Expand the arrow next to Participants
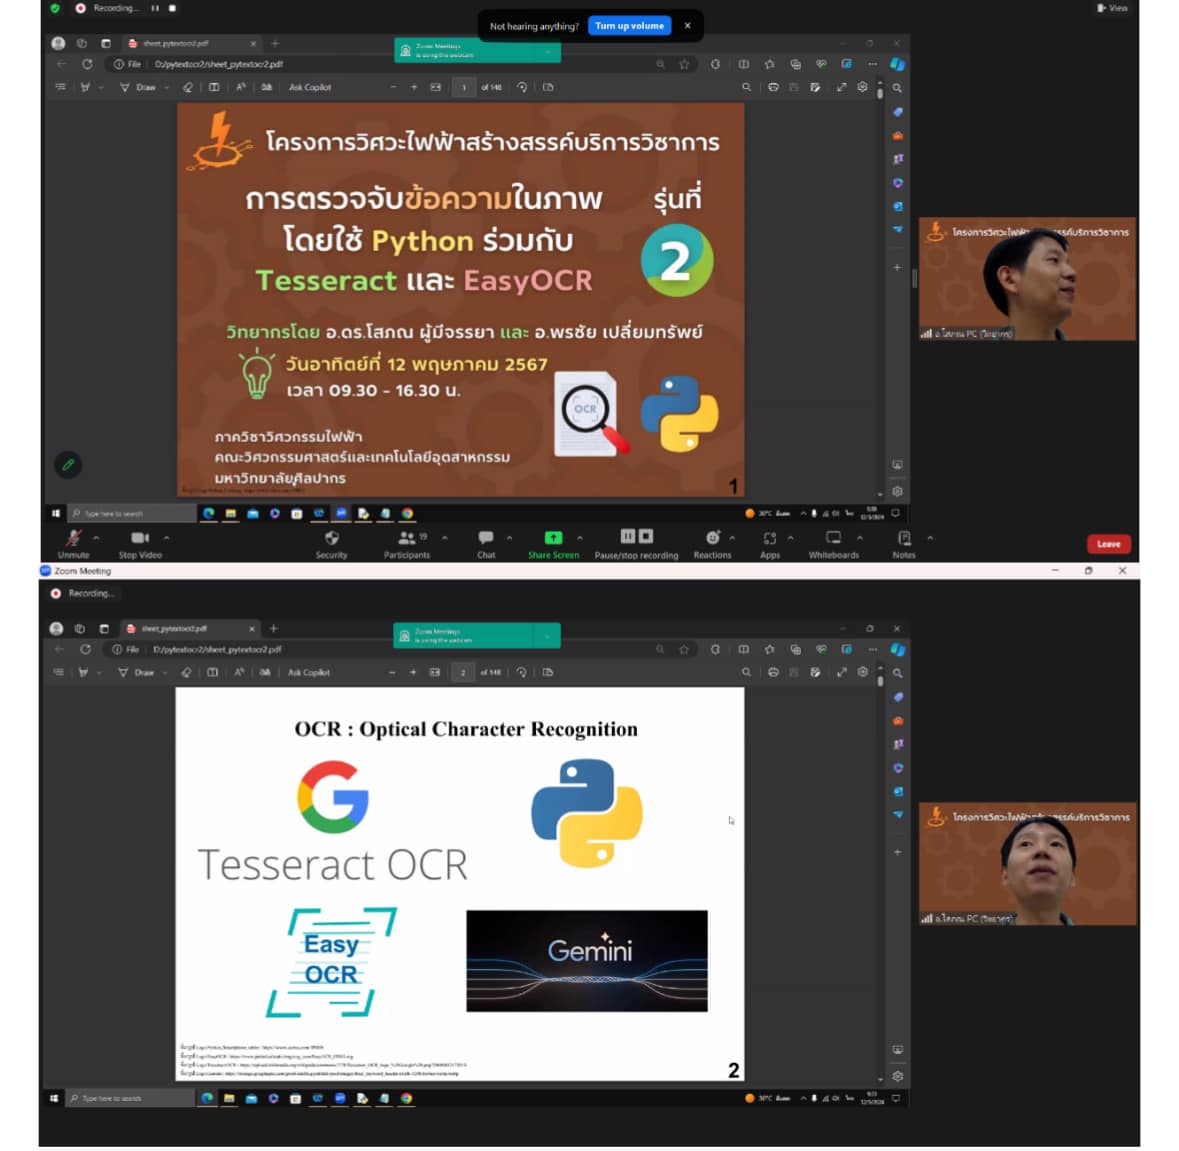Screen dimensions: 1179x1151 (x=444, y=538)
